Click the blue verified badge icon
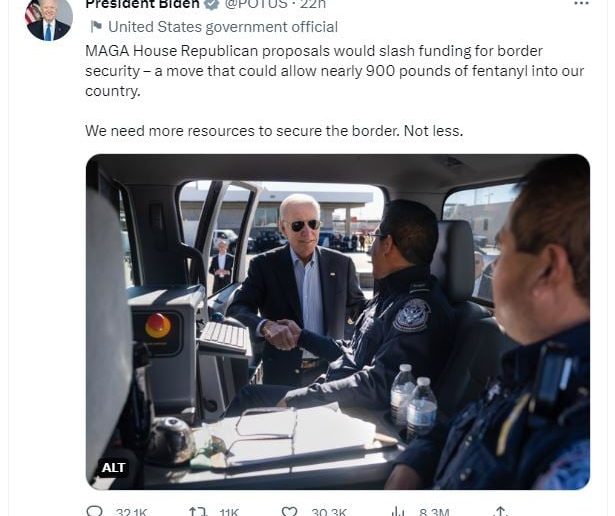Viewport: 615px width, 516px height. pos(212,4)
